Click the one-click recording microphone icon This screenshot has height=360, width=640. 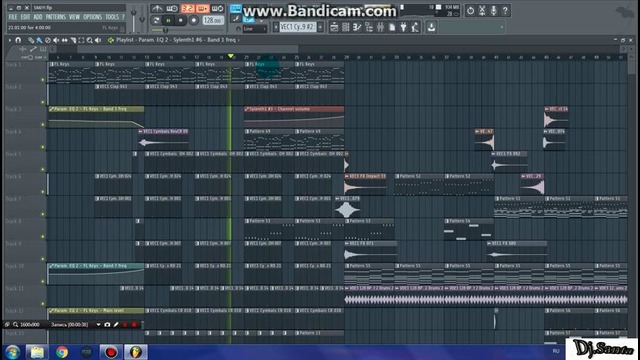(x=493, y=11)
